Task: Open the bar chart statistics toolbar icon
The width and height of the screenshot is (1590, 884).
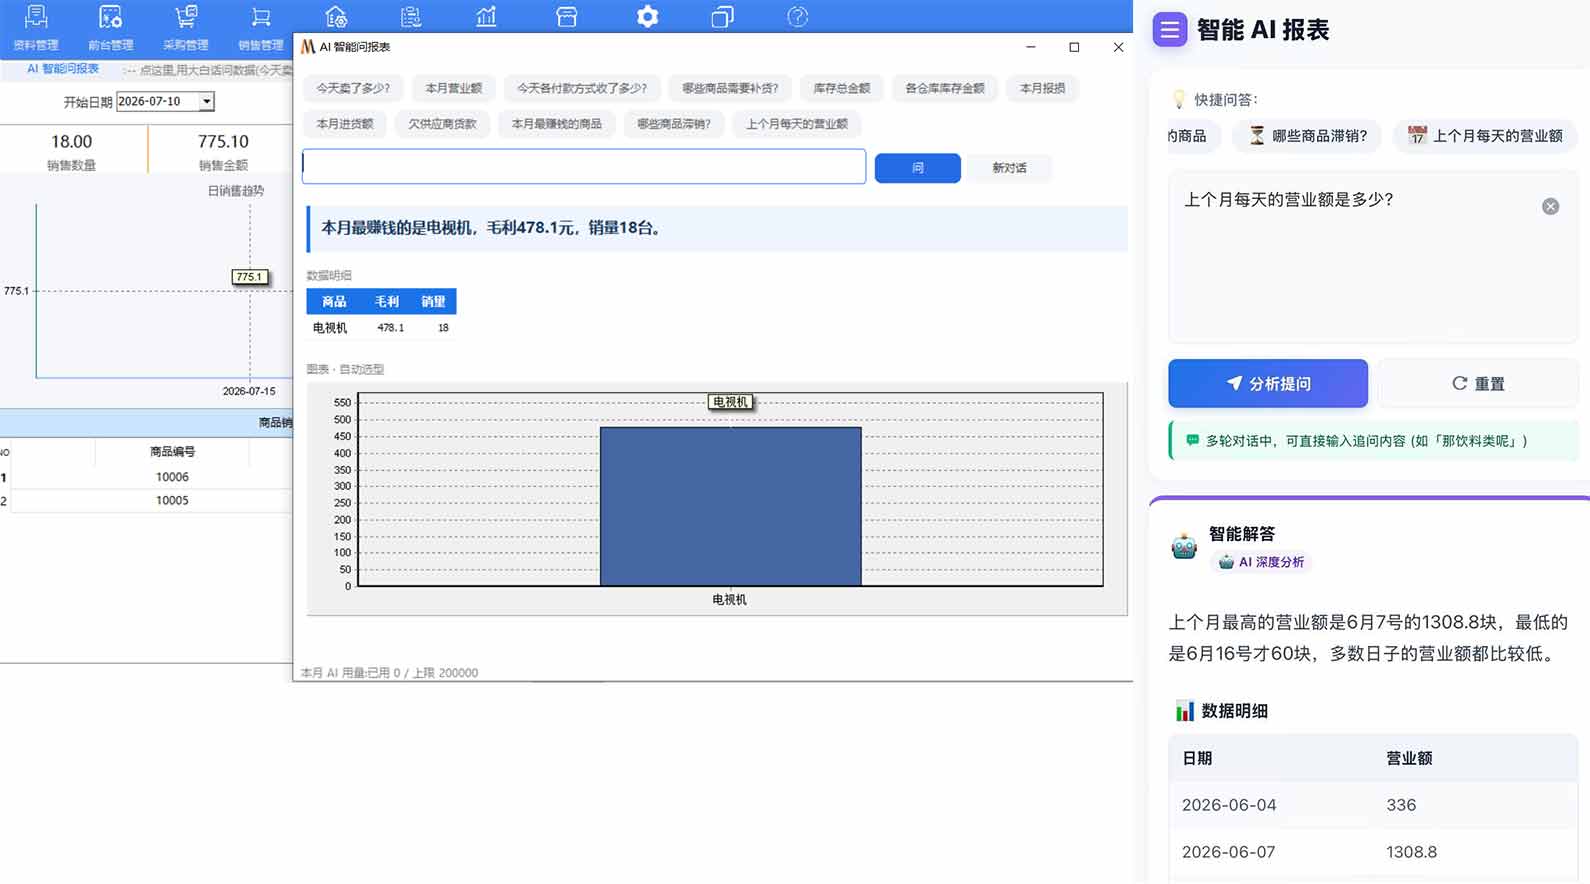Action: coord(486,17)
